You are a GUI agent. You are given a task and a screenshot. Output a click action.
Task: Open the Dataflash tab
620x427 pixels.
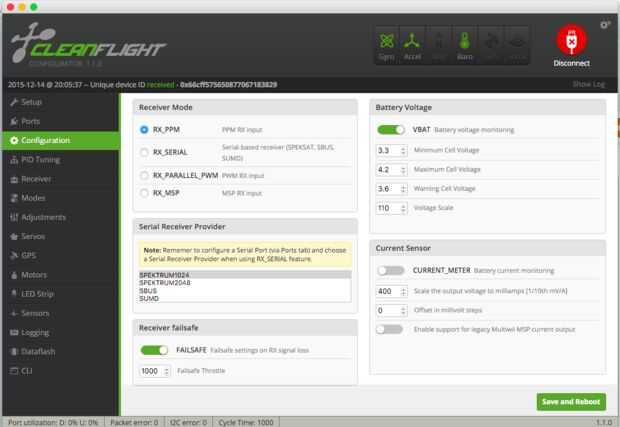click(x=60, y=351)
